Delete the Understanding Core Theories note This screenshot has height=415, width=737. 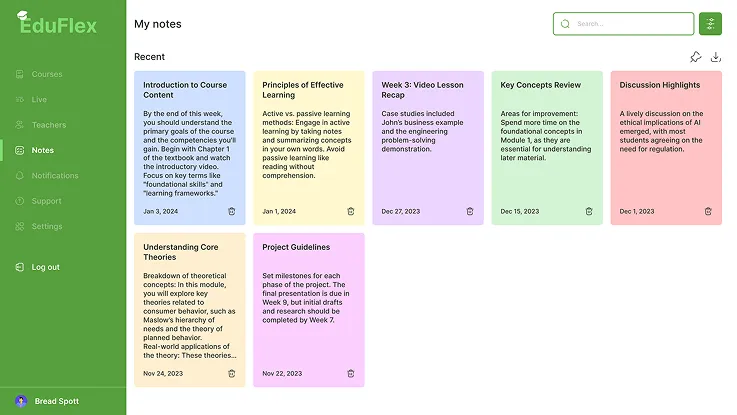(x=232, y=373)
